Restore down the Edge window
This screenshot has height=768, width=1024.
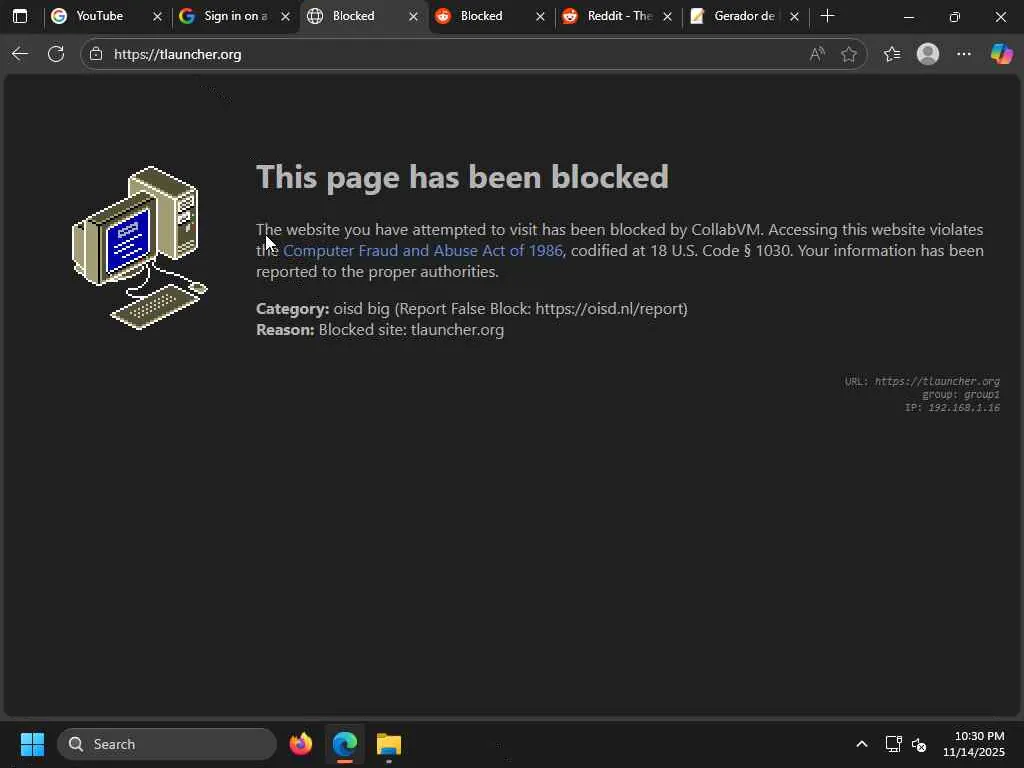tap(955, 16)
